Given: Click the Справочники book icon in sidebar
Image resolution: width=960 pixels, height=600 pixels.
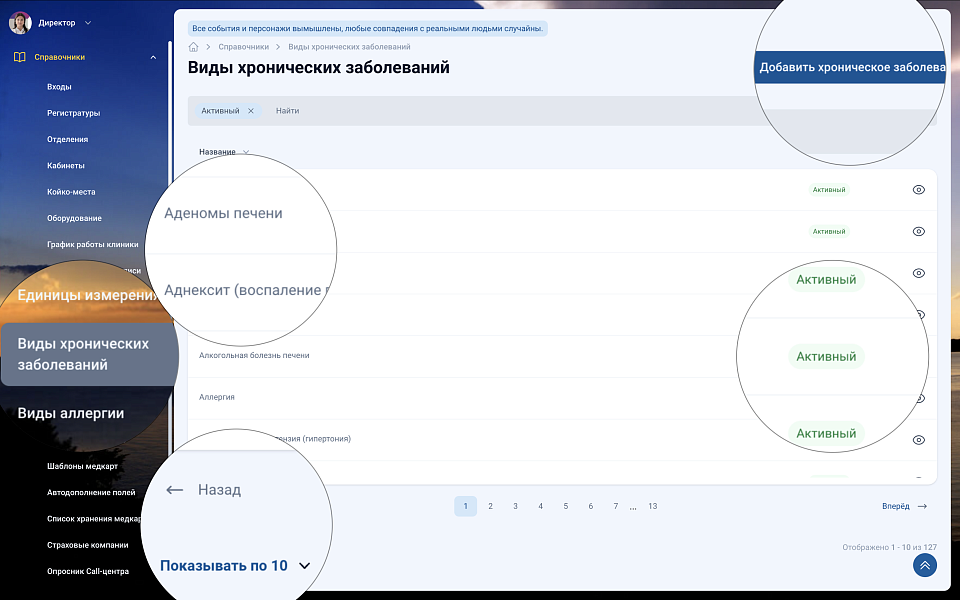Looking at the screenshot, I should click(20, 57).
